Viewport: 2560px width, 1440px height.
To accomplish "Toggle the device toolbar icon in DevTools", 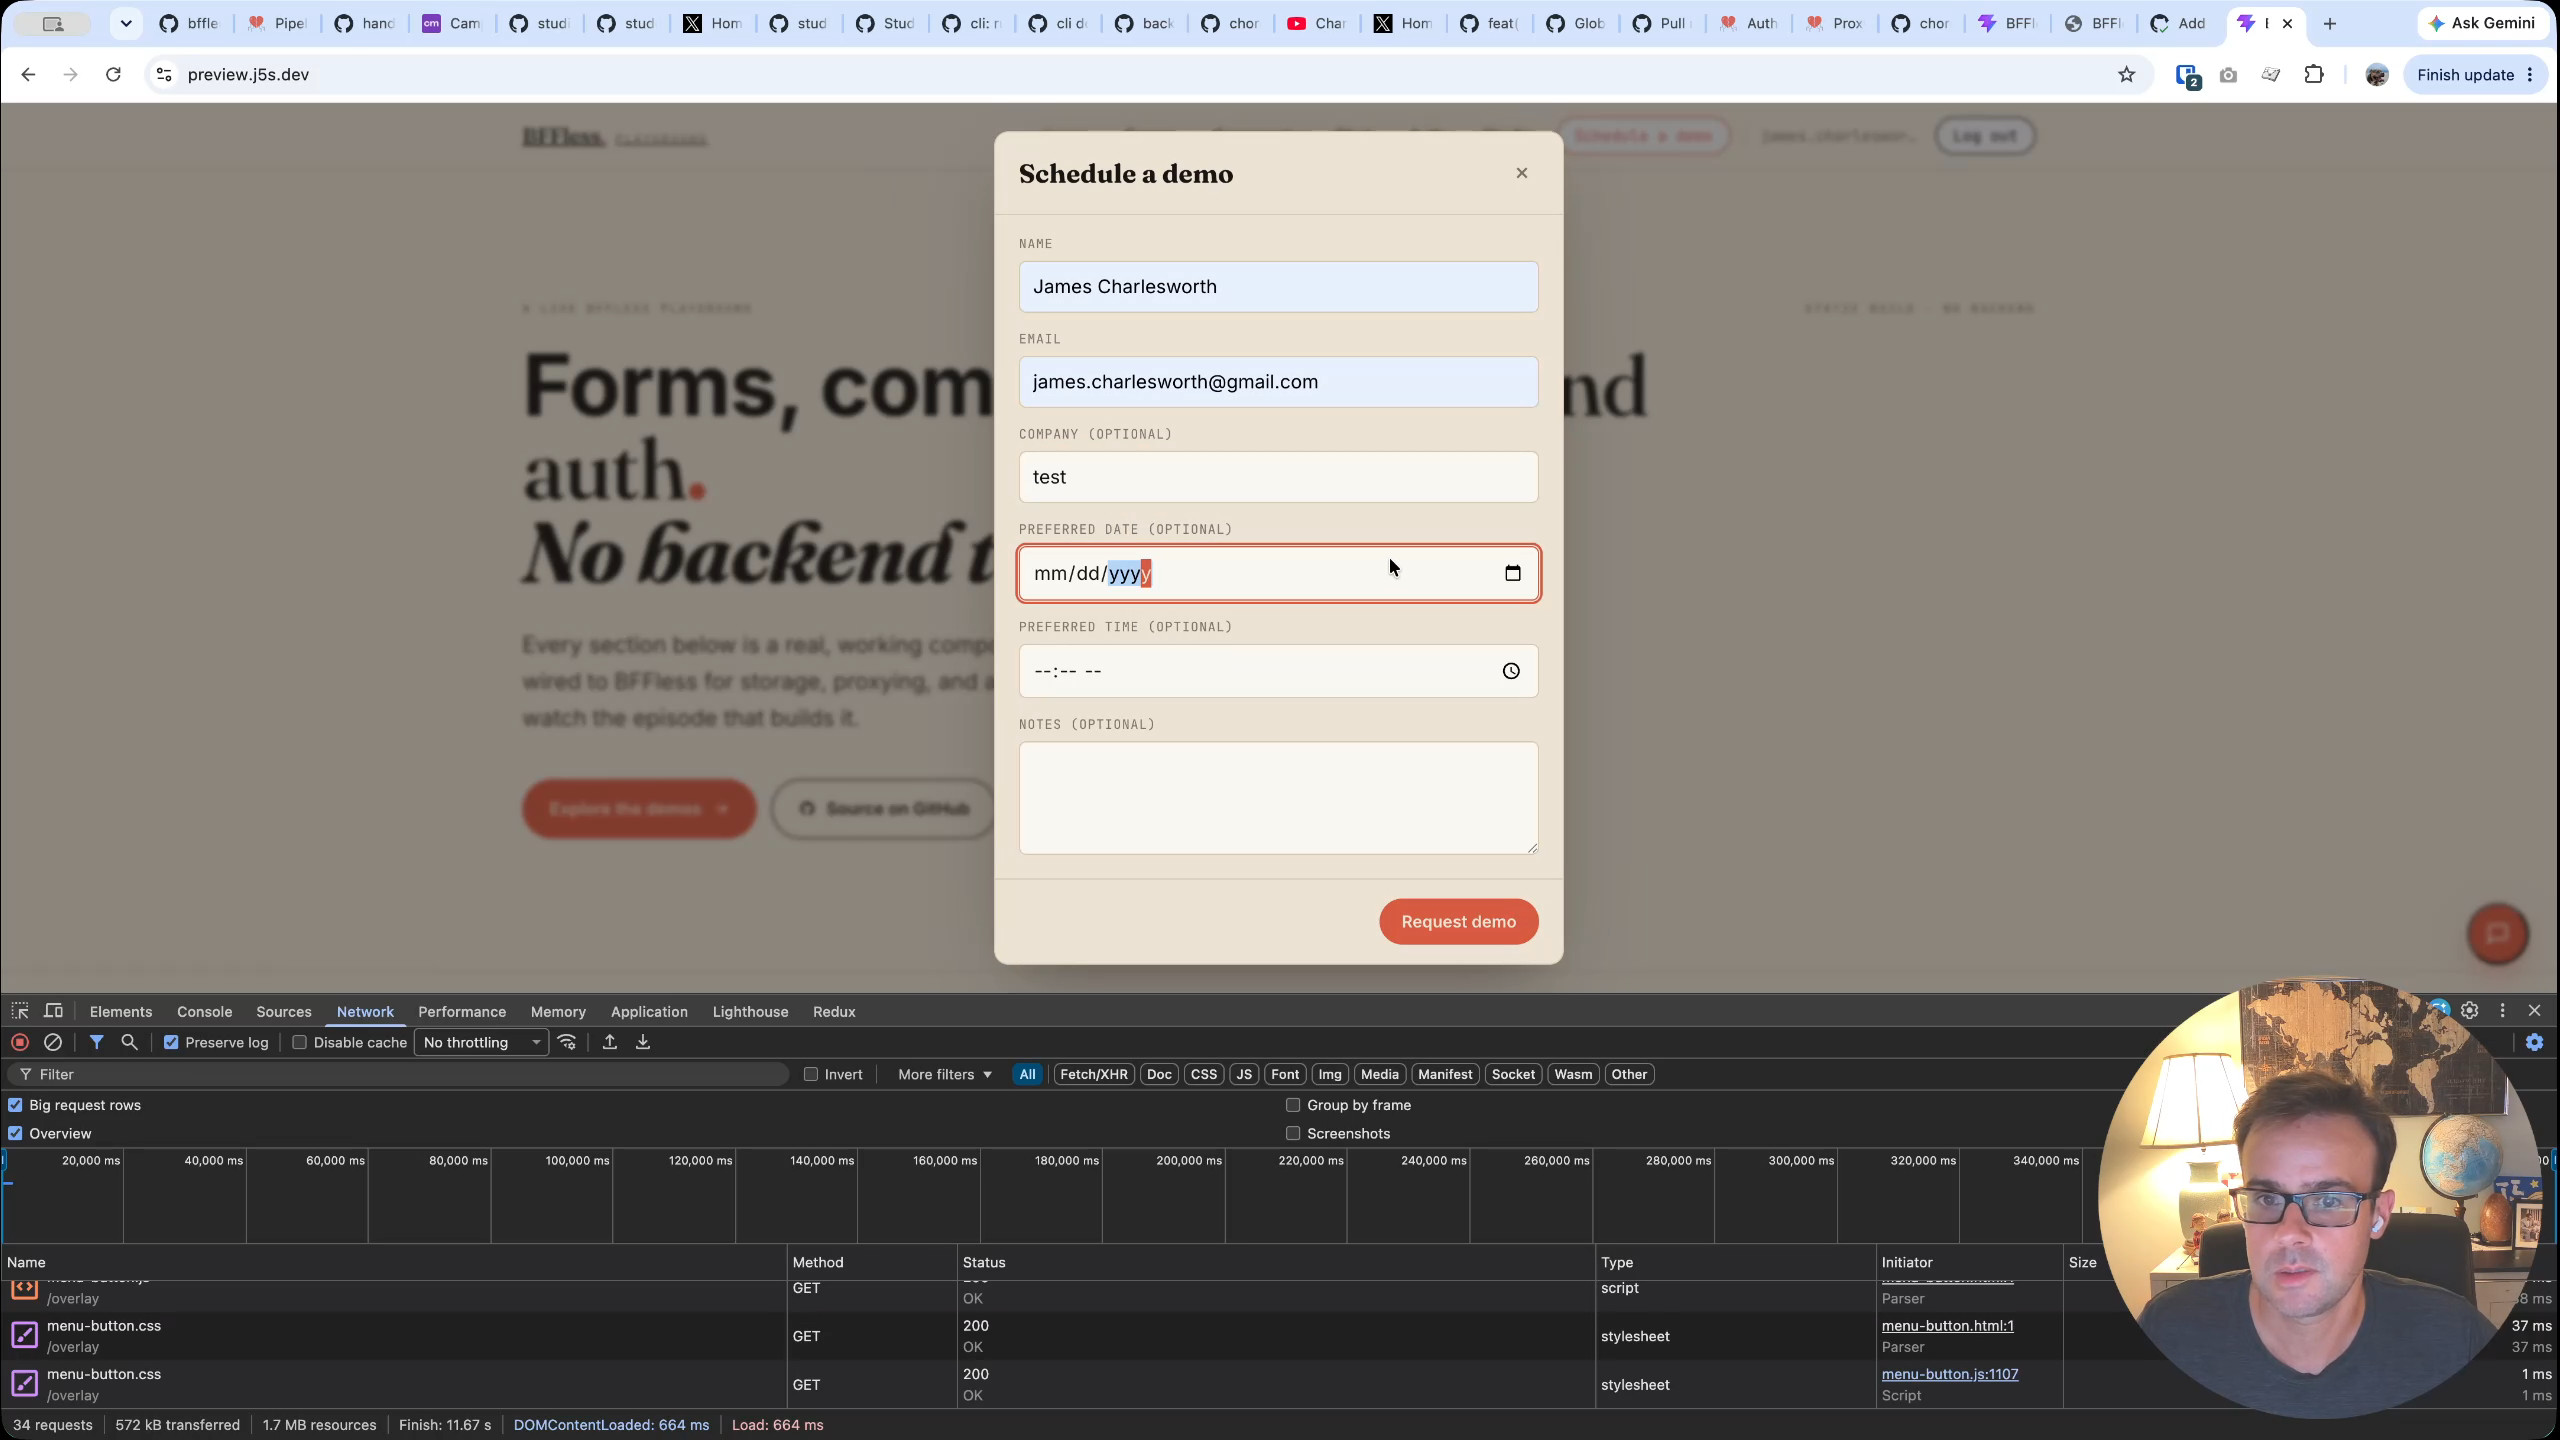I will pos(54,1011).
